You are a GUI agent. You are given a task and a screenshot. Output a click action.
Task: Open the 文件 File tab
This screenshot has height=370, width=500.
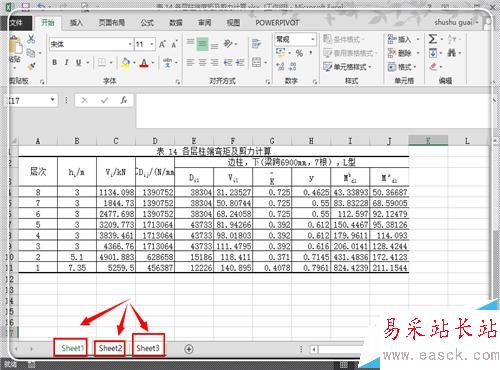17,23
